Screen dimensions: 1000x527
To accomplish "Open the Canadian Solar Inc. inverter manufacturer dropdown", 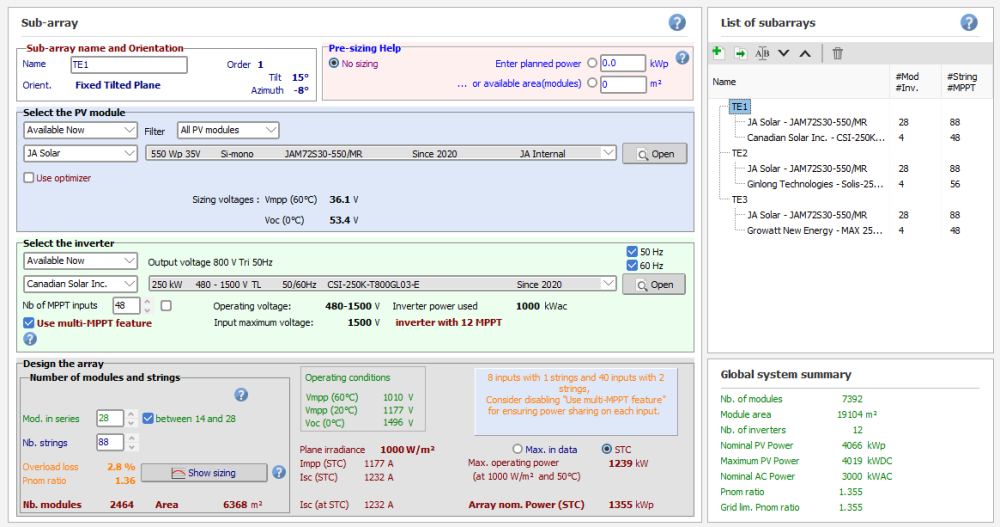I will (x=80, y=284).
